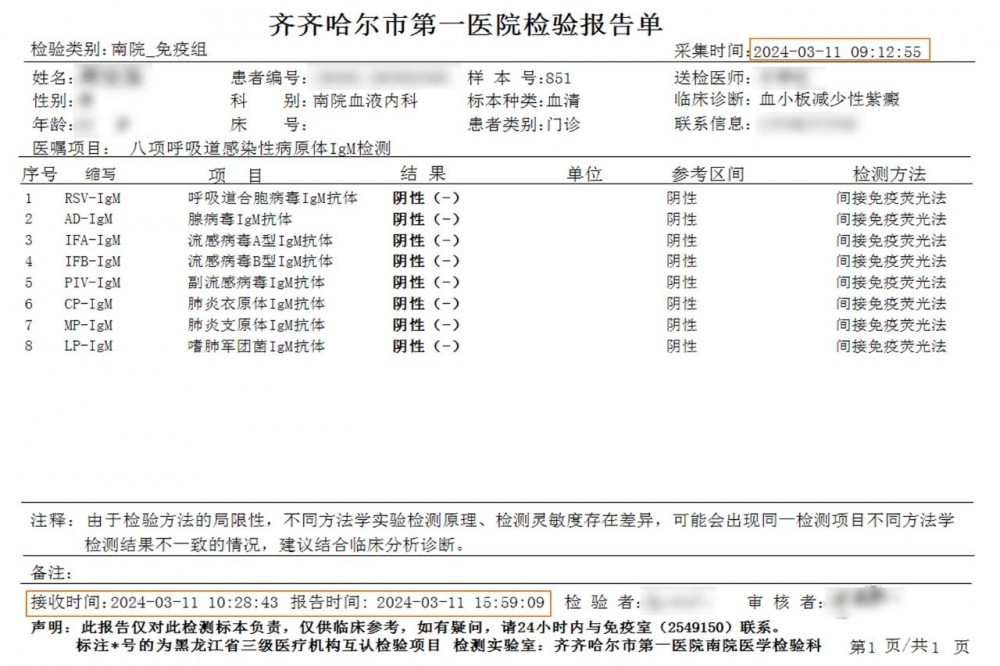Click the IFA-IgM result 阴性 (-)

(x=426, y=240)
